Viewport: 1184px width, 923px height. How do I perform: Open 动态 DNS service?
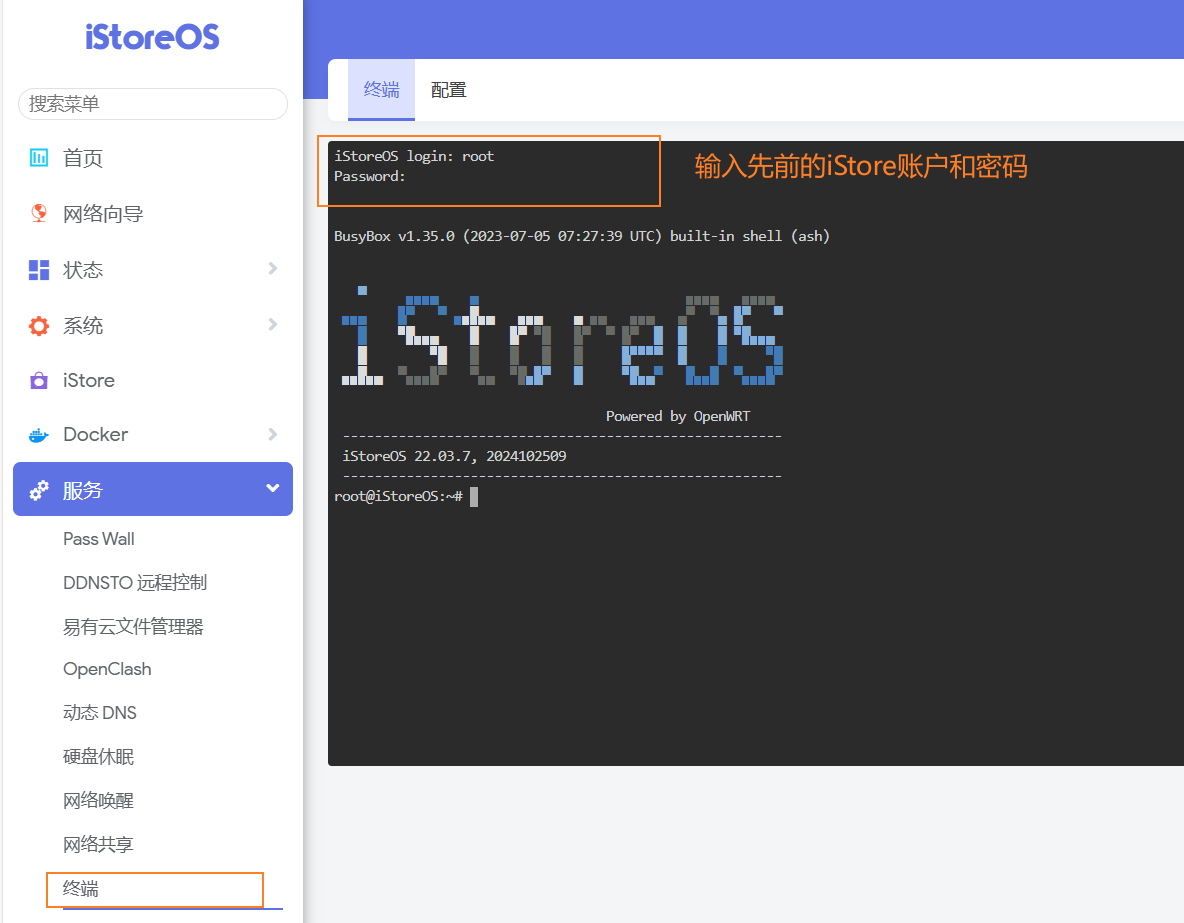click(100, 712)
